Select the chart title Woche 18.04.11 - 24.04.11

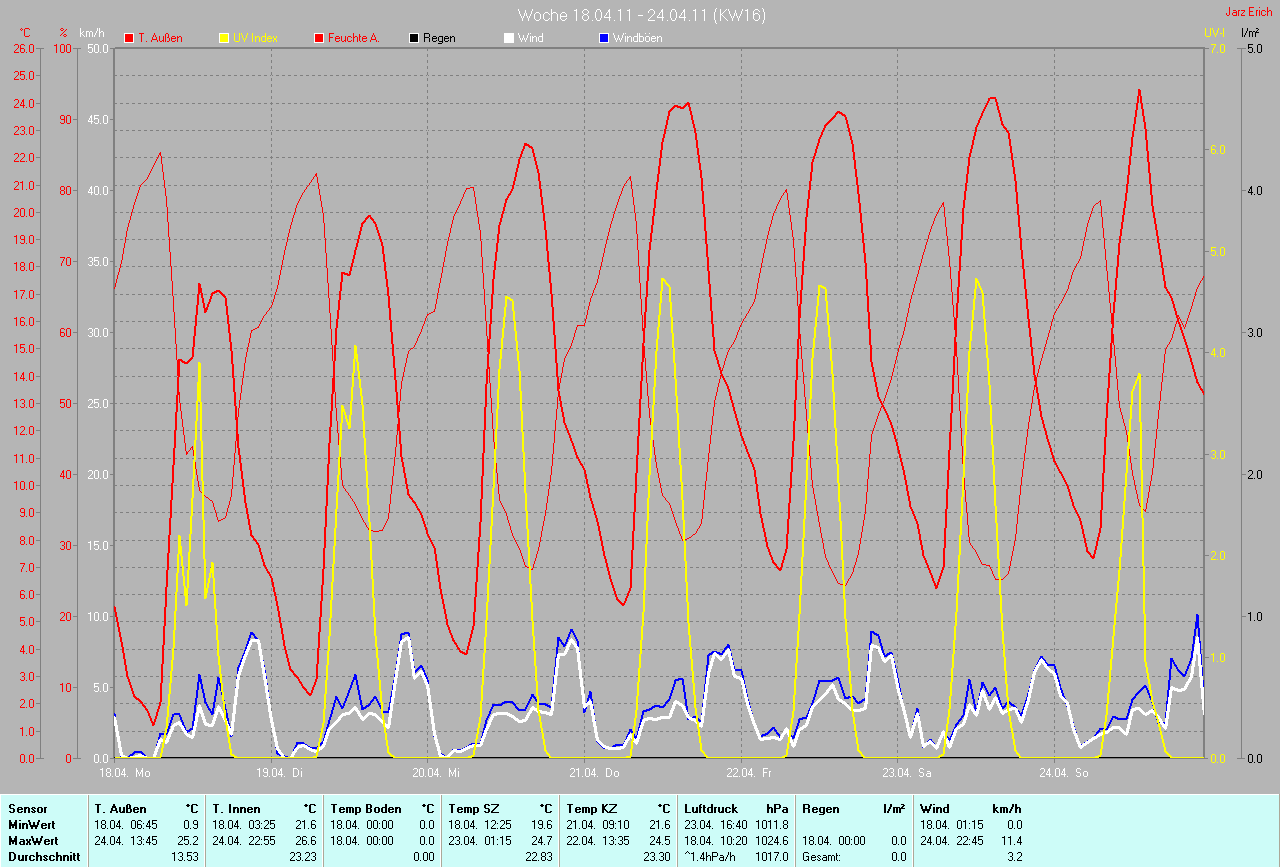[641, 15]
